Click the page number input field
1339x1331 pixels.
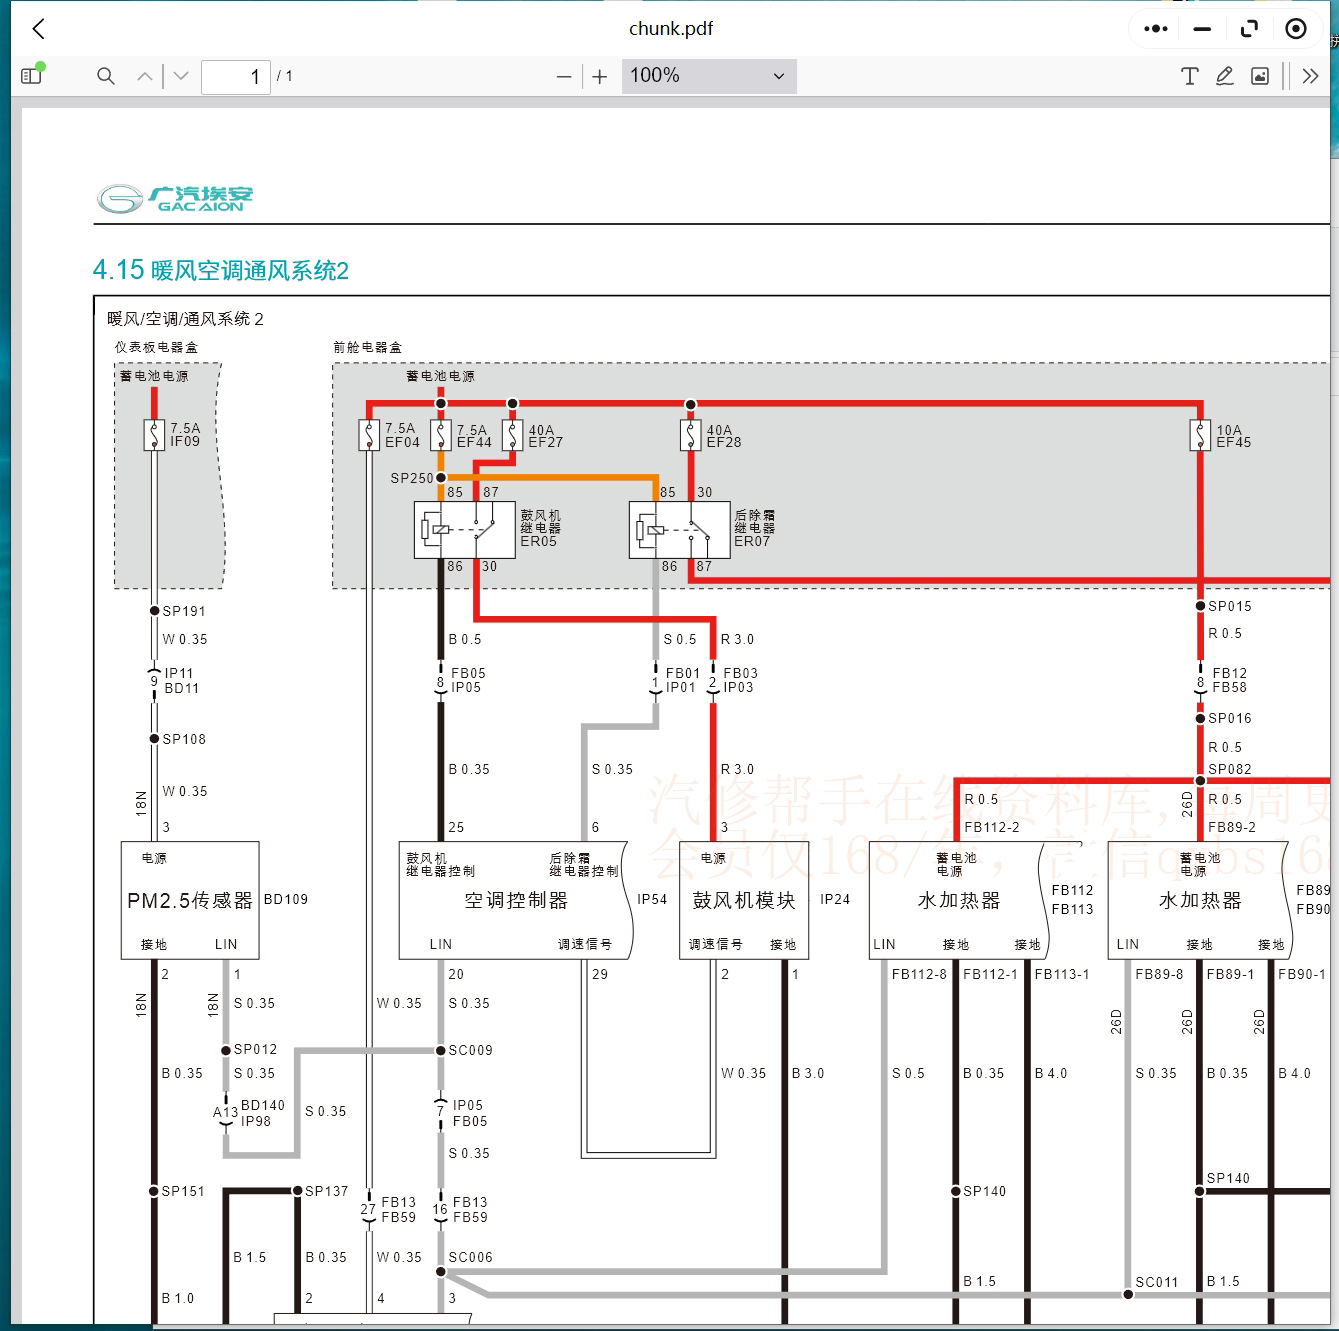[236, 76]
